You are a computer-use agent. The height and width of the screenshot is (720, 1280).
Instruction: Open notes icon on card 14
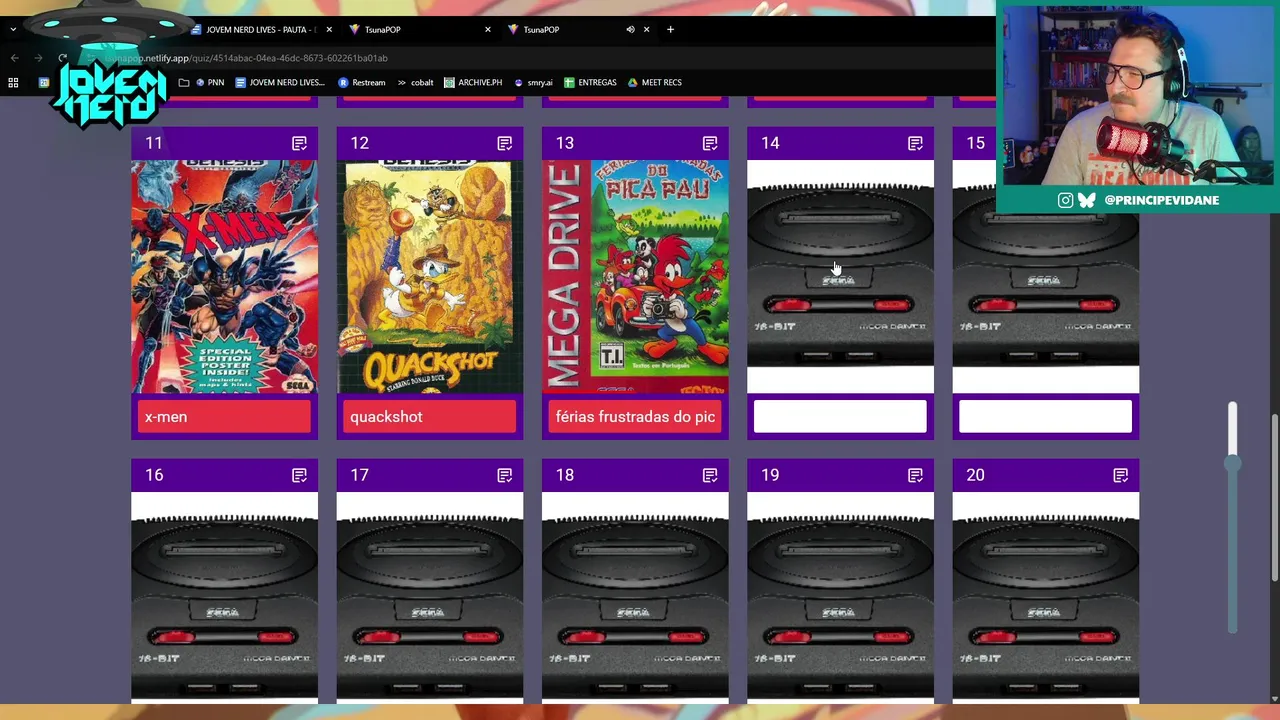pyautogui.click(x=915, y=144)
